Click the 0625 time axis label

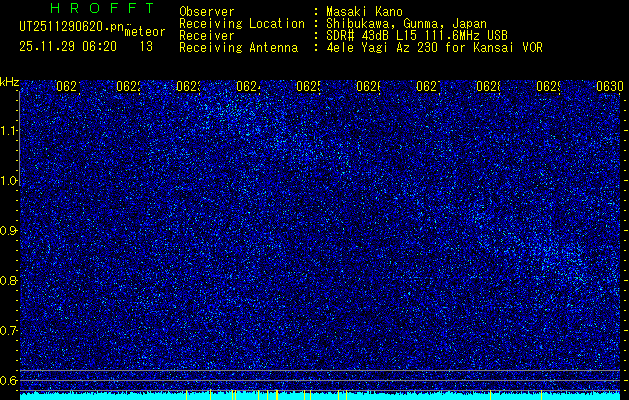click(308, 86)
